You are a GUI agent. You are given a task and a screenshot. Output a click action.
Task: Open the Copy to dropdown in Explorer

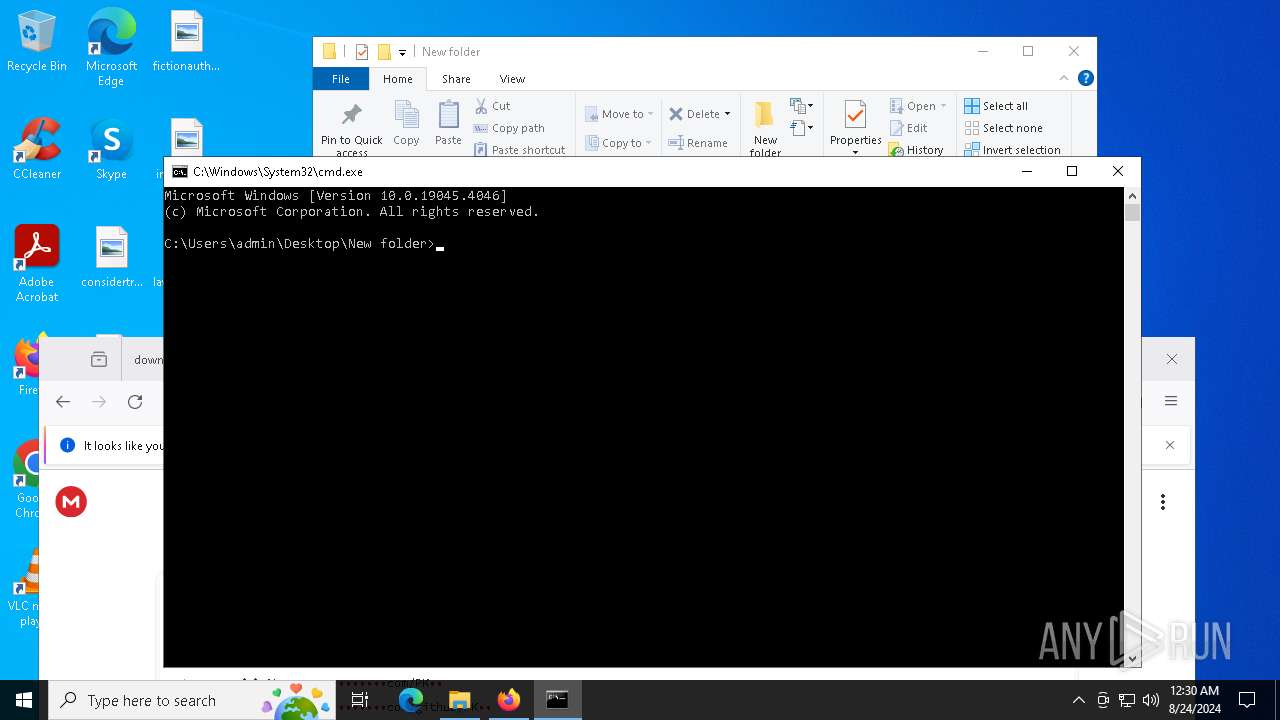click(619, 143)
